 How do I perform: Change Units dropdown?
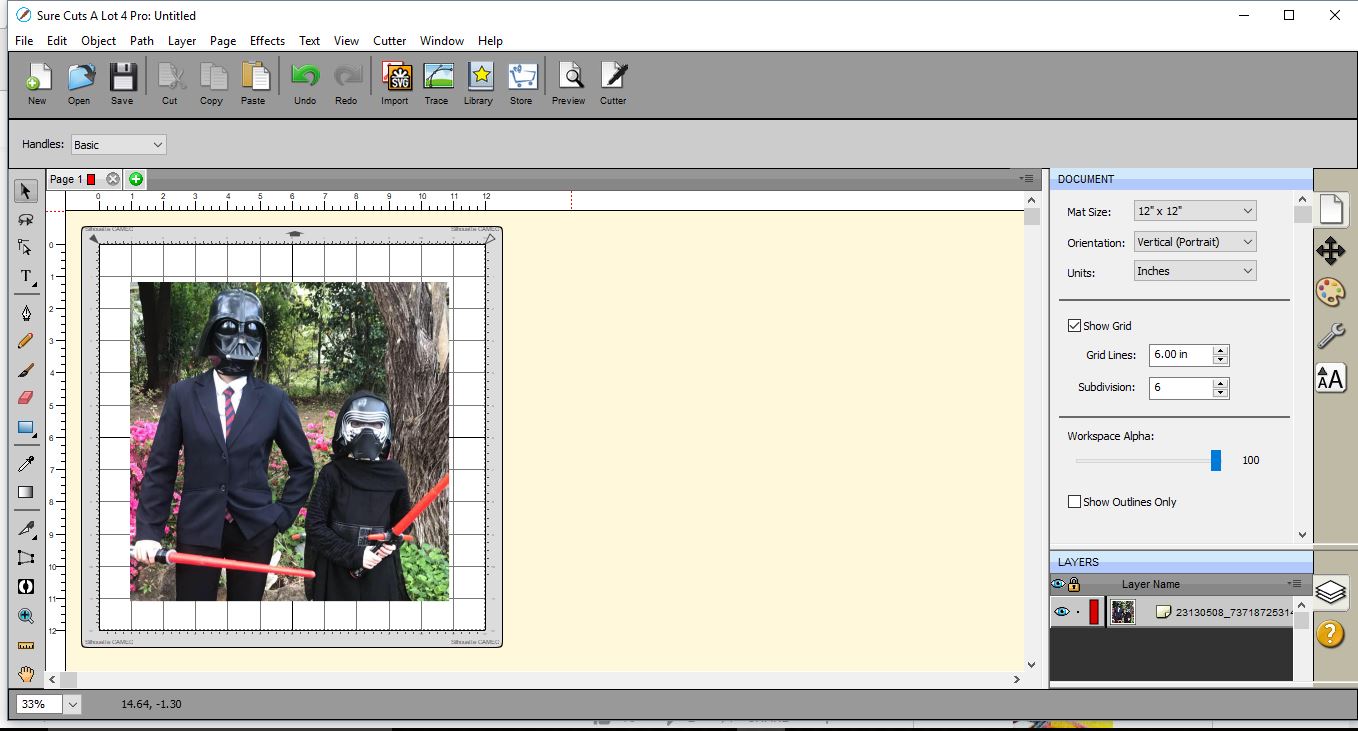[x=1195, y=271]
